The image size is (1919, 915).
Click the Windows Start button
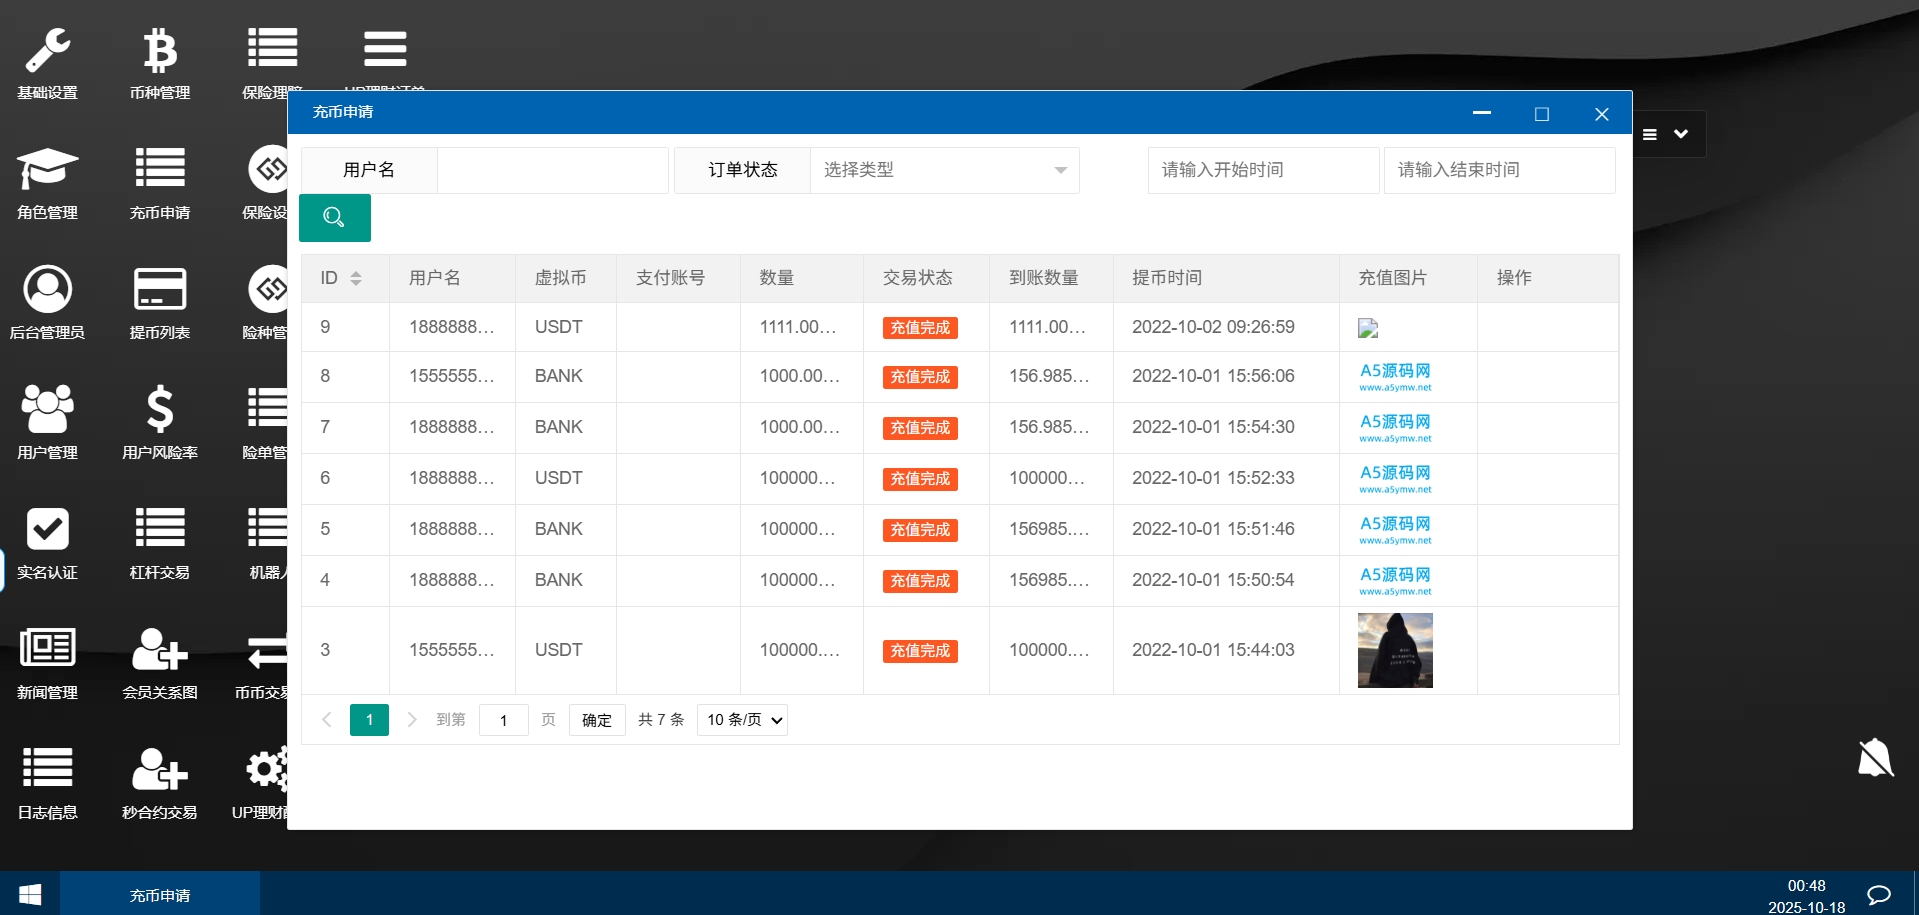pyautogui.click(x=30, y=894)
